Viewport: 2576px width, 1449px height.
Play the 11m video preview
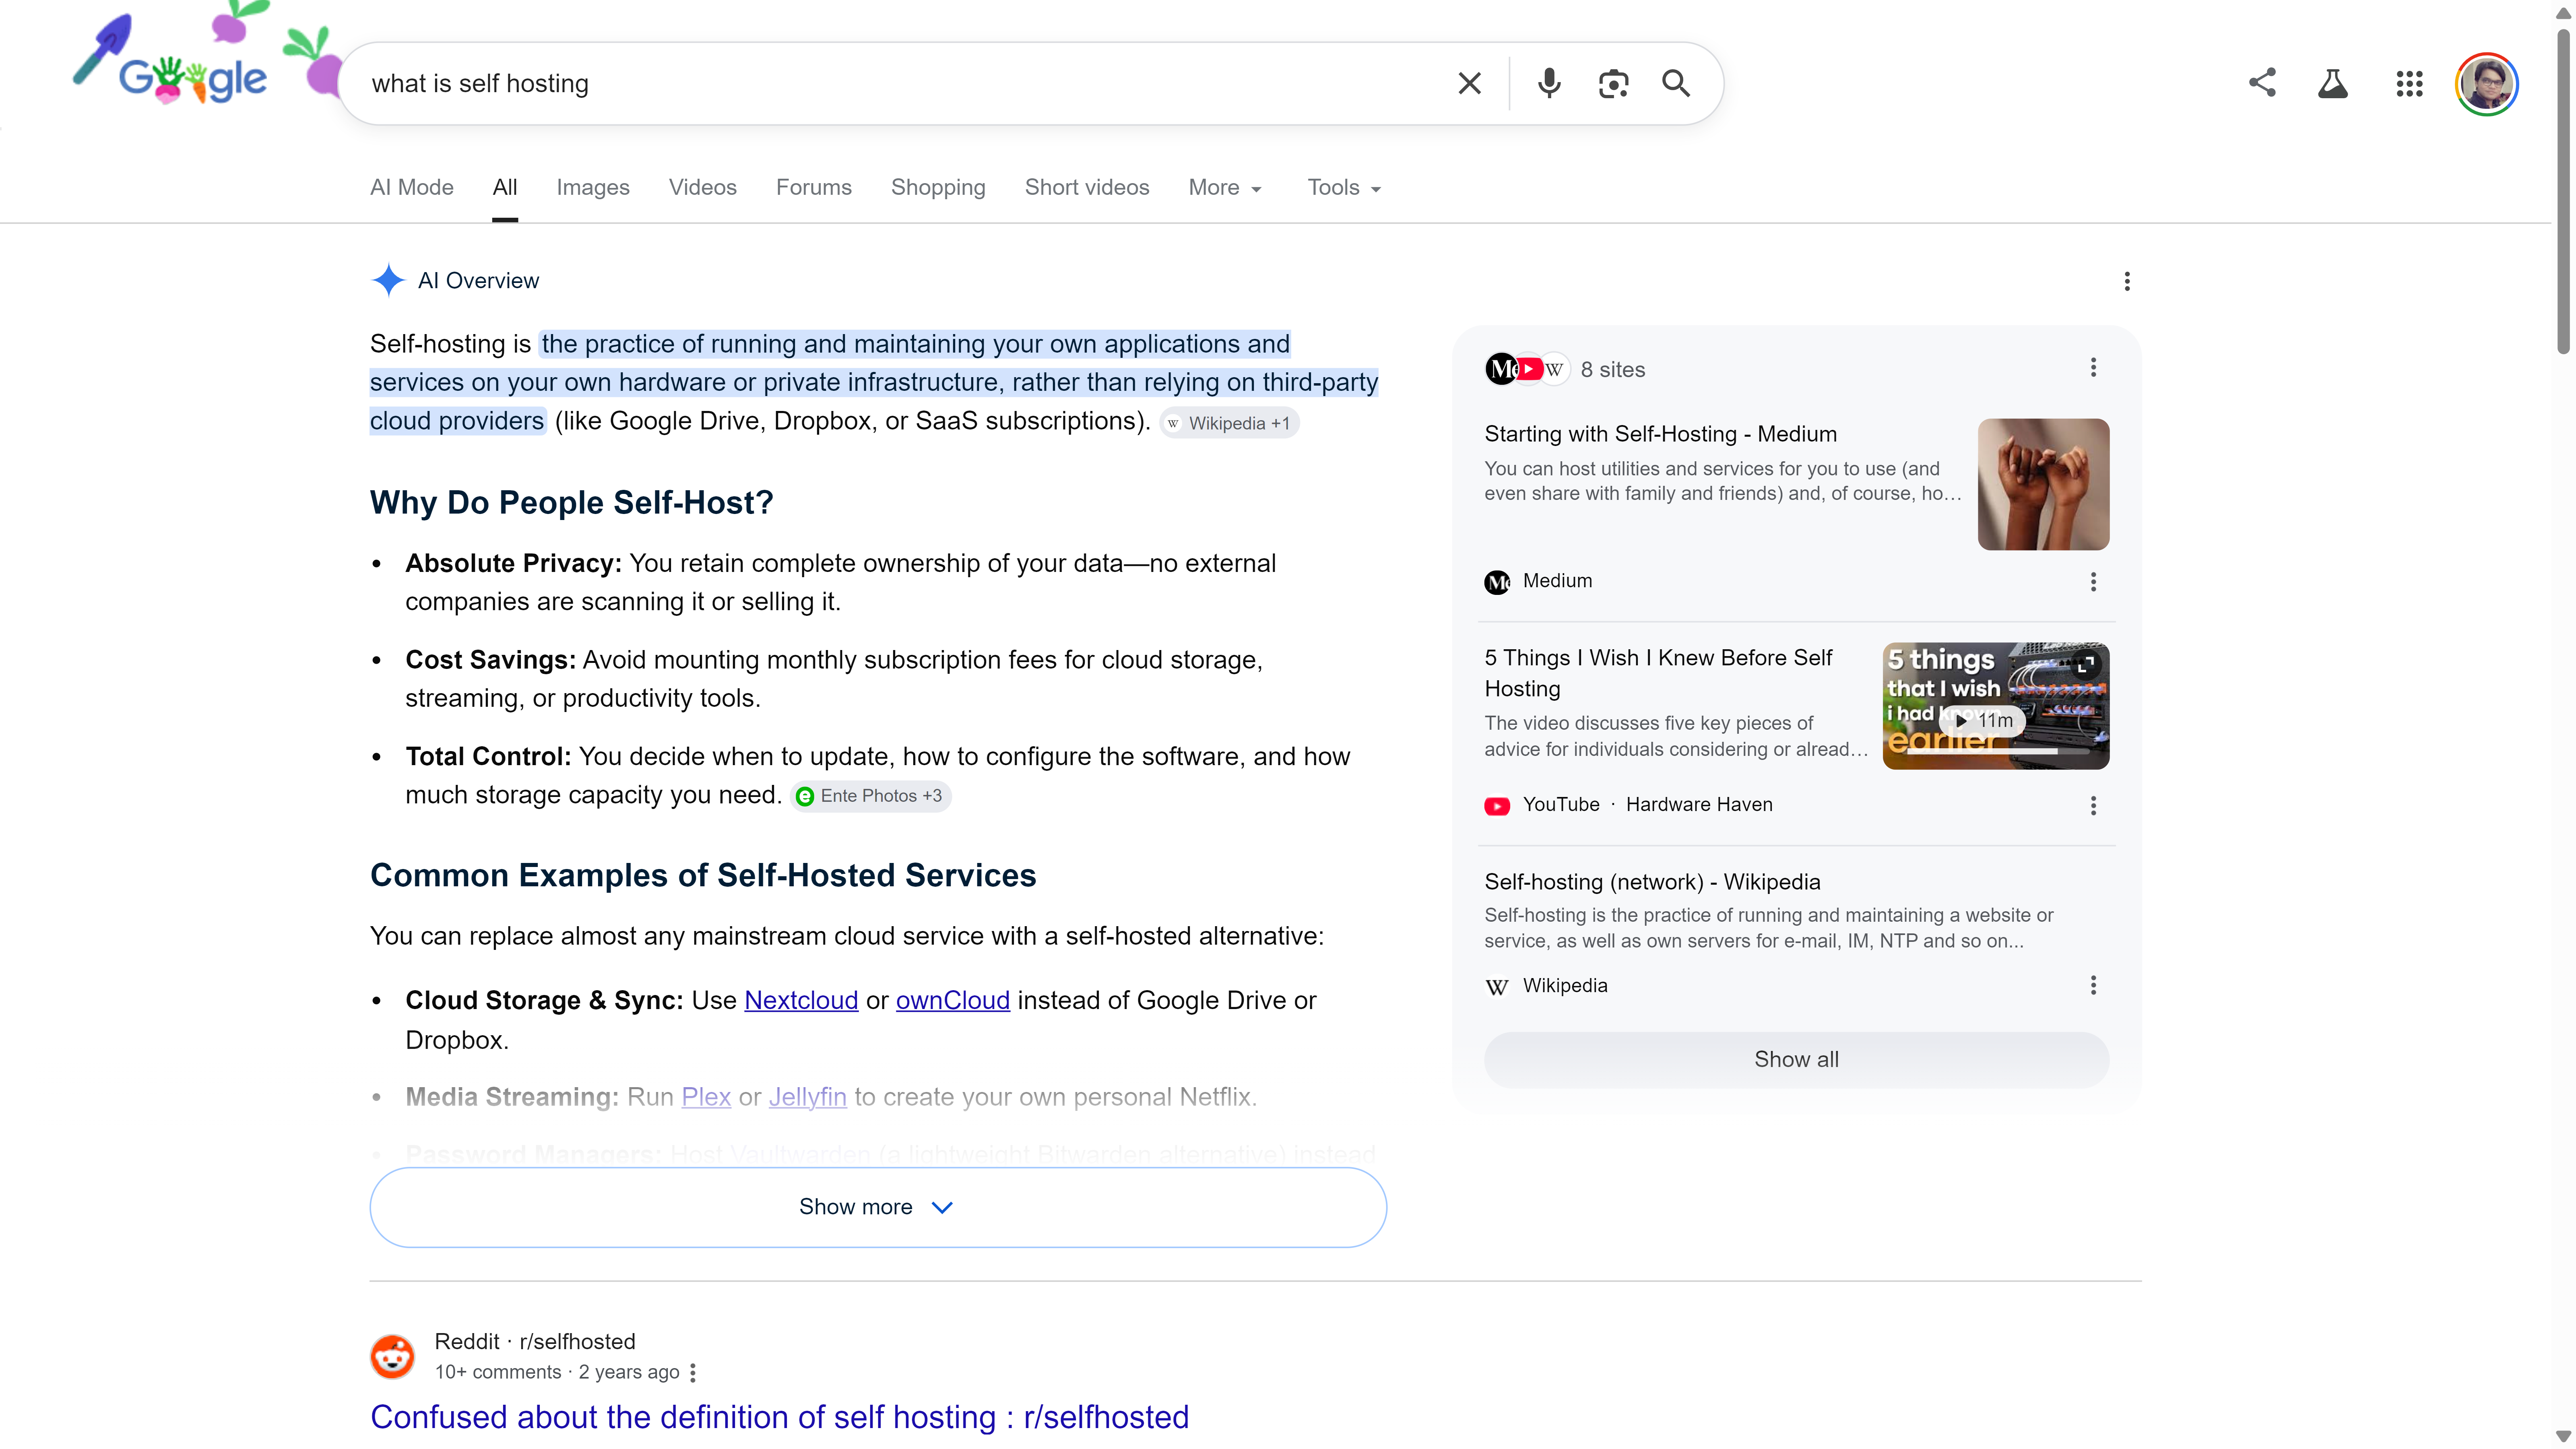click(x=1982, y=720)
